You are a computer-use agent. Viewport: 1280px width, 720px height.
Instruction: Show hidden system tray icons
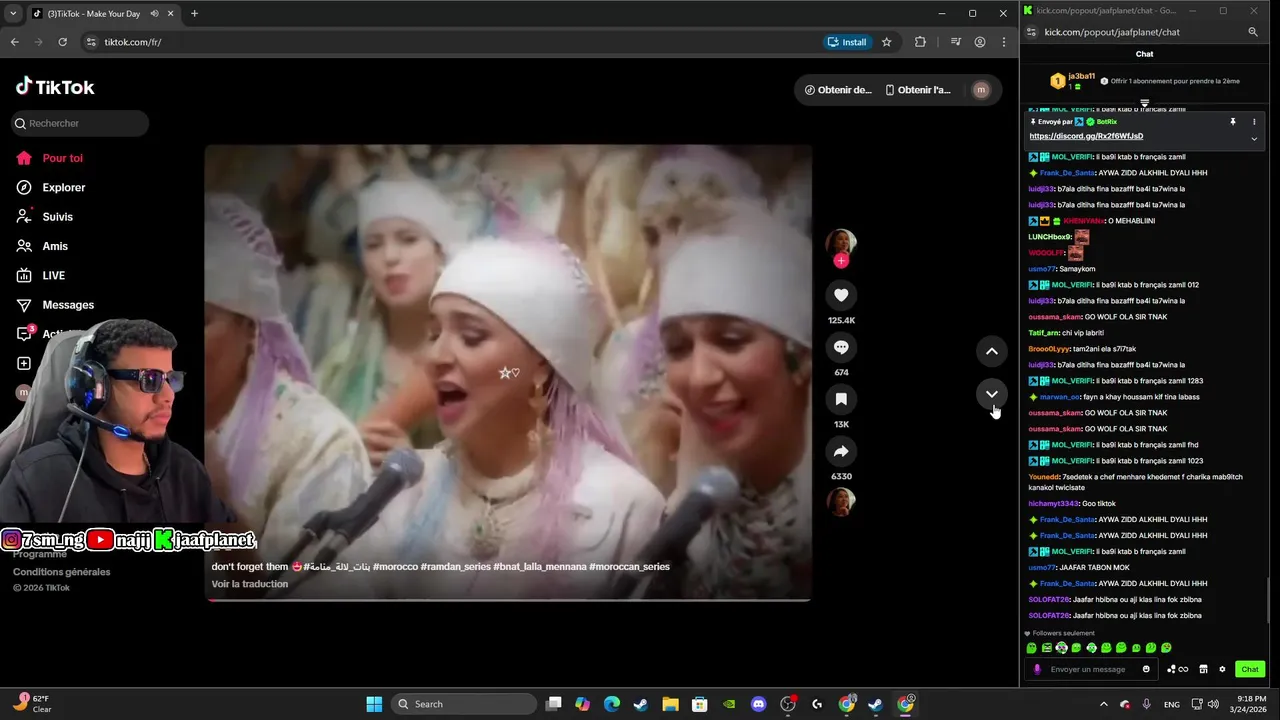1104,704
